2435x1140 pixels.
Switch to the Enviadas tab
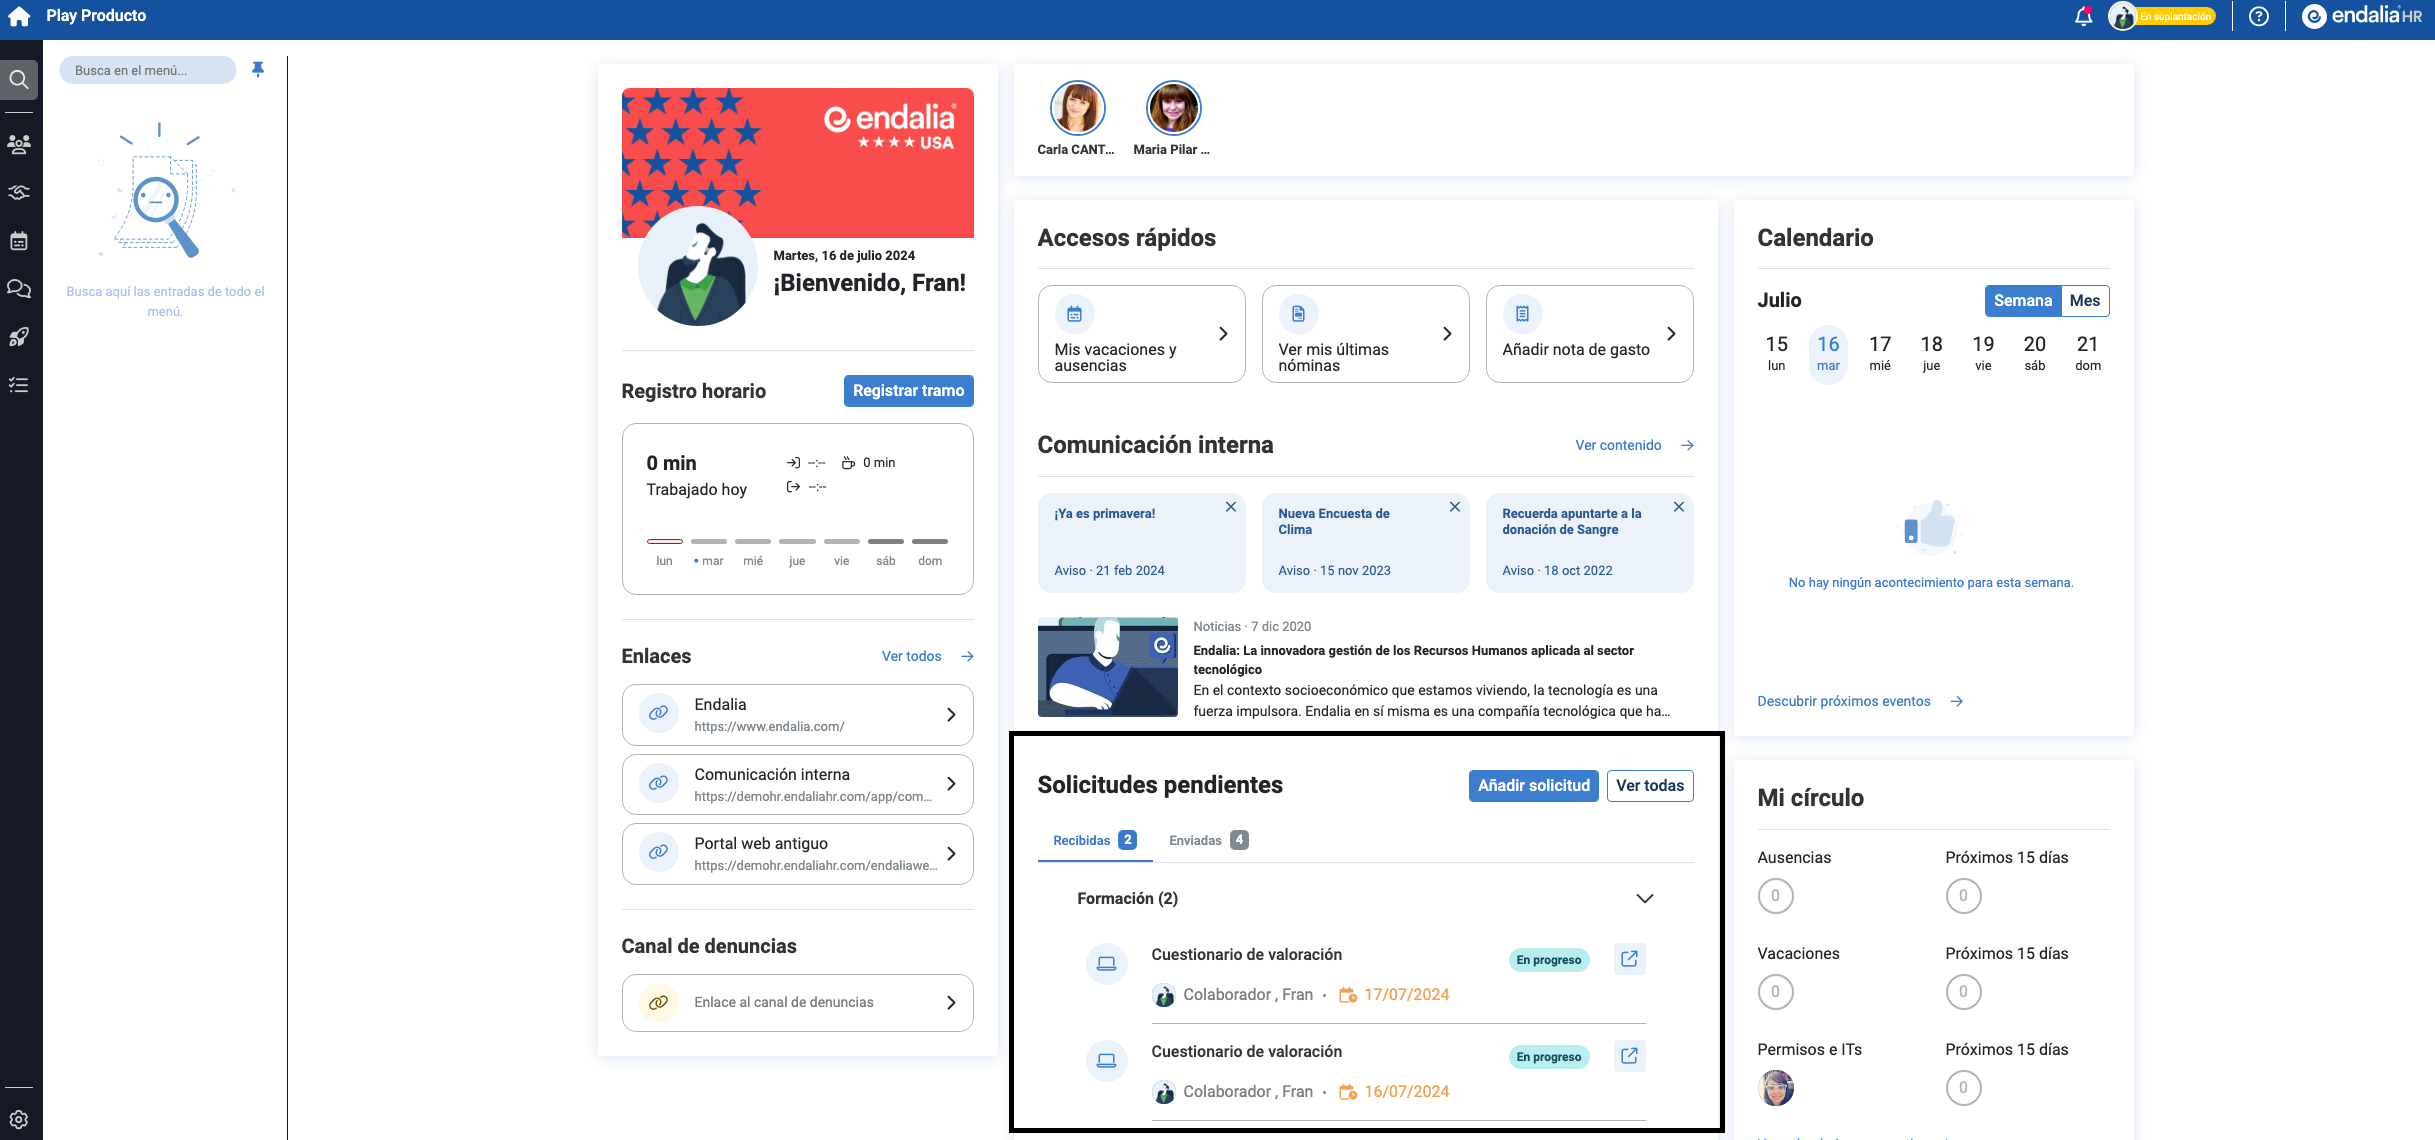pos(1207,840)
